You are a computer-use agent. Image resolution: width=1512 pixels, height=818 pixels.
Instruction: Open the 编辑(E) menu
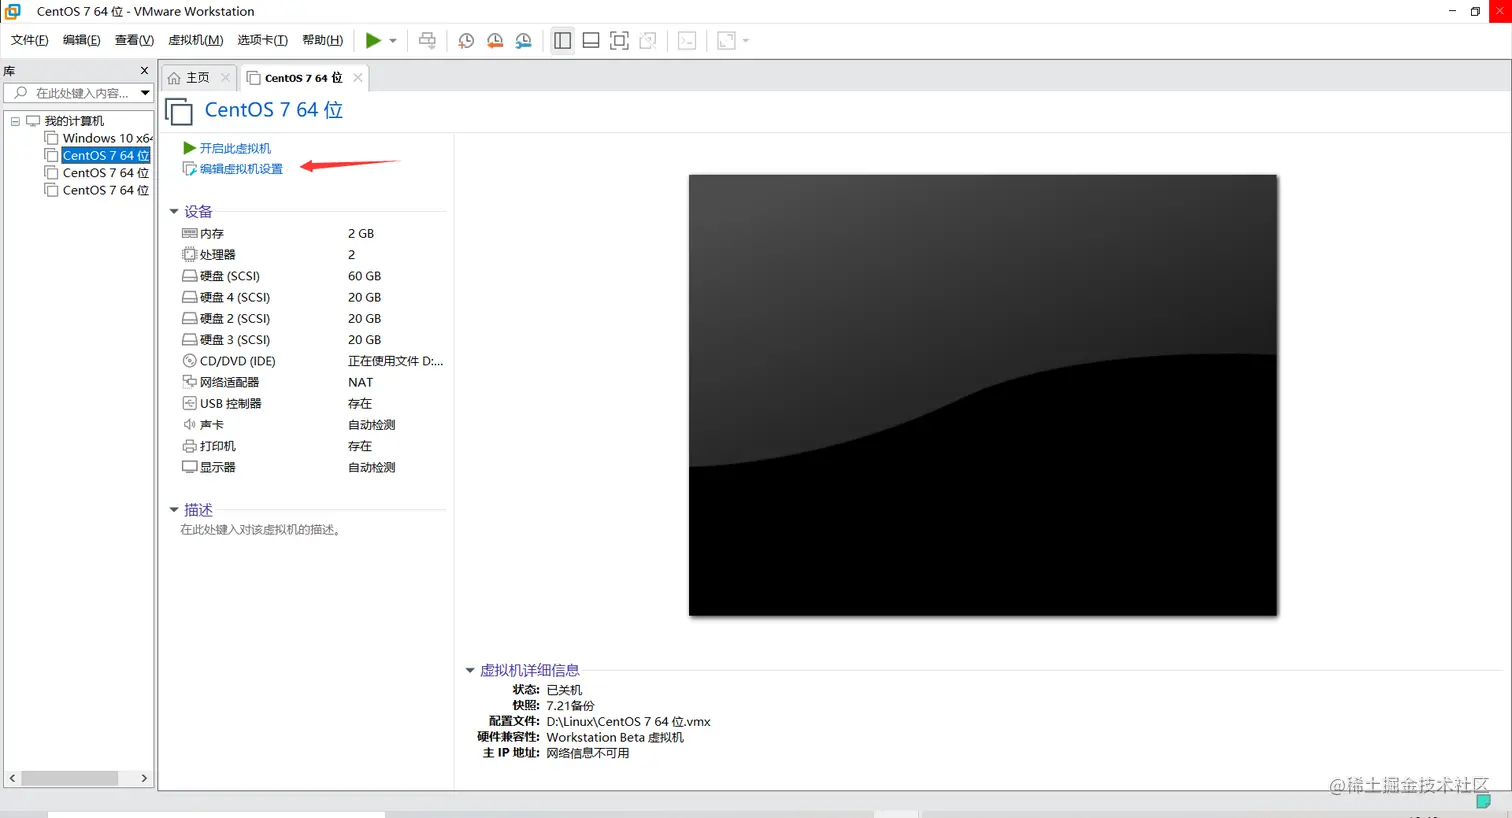pos(81,40)
